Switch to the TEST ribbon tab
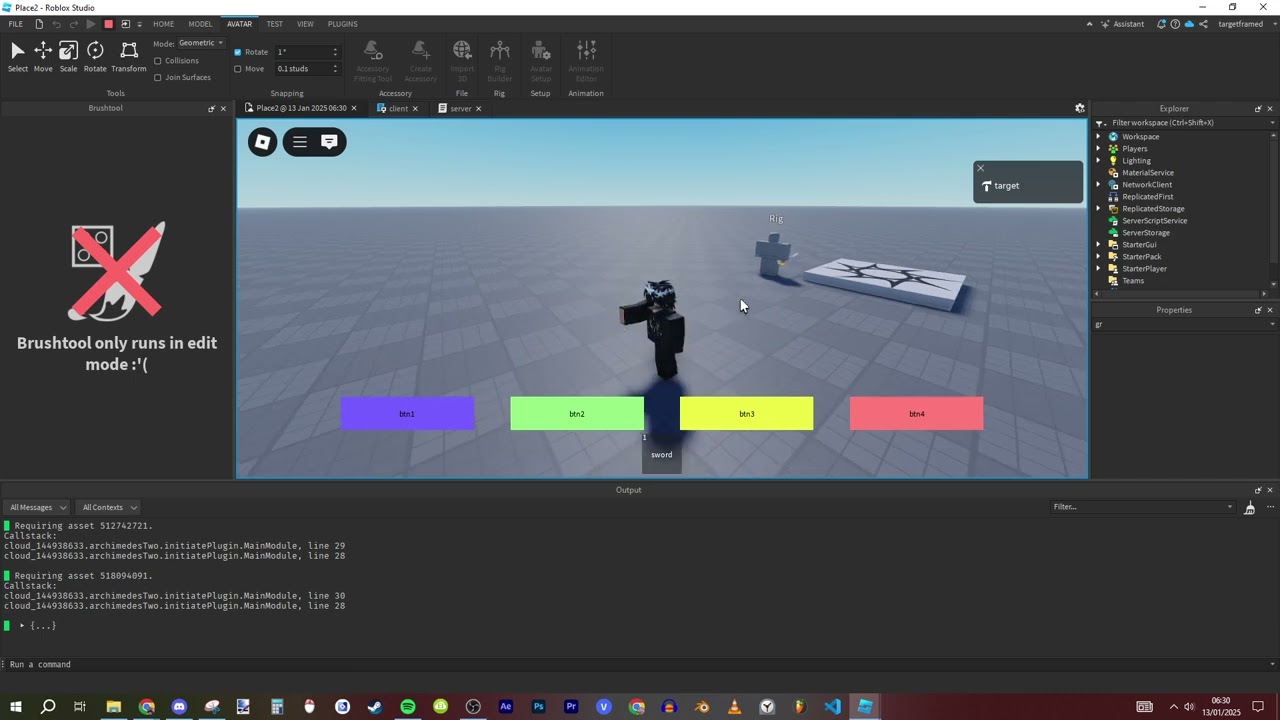 click(274, 24)
